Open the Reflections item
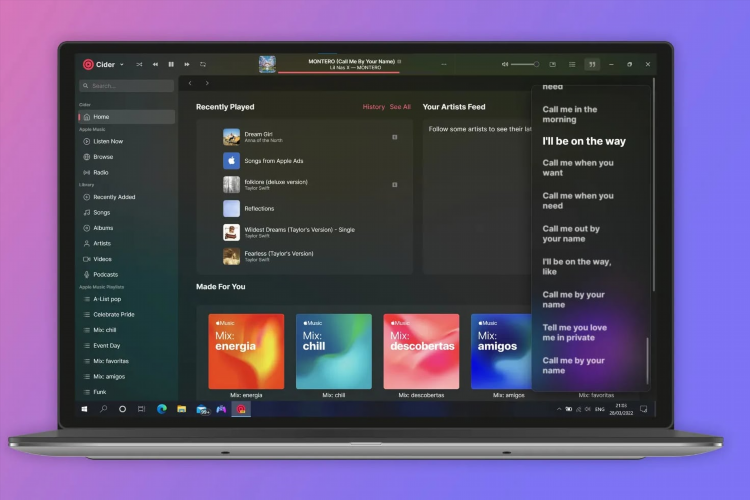 point(304,209)
